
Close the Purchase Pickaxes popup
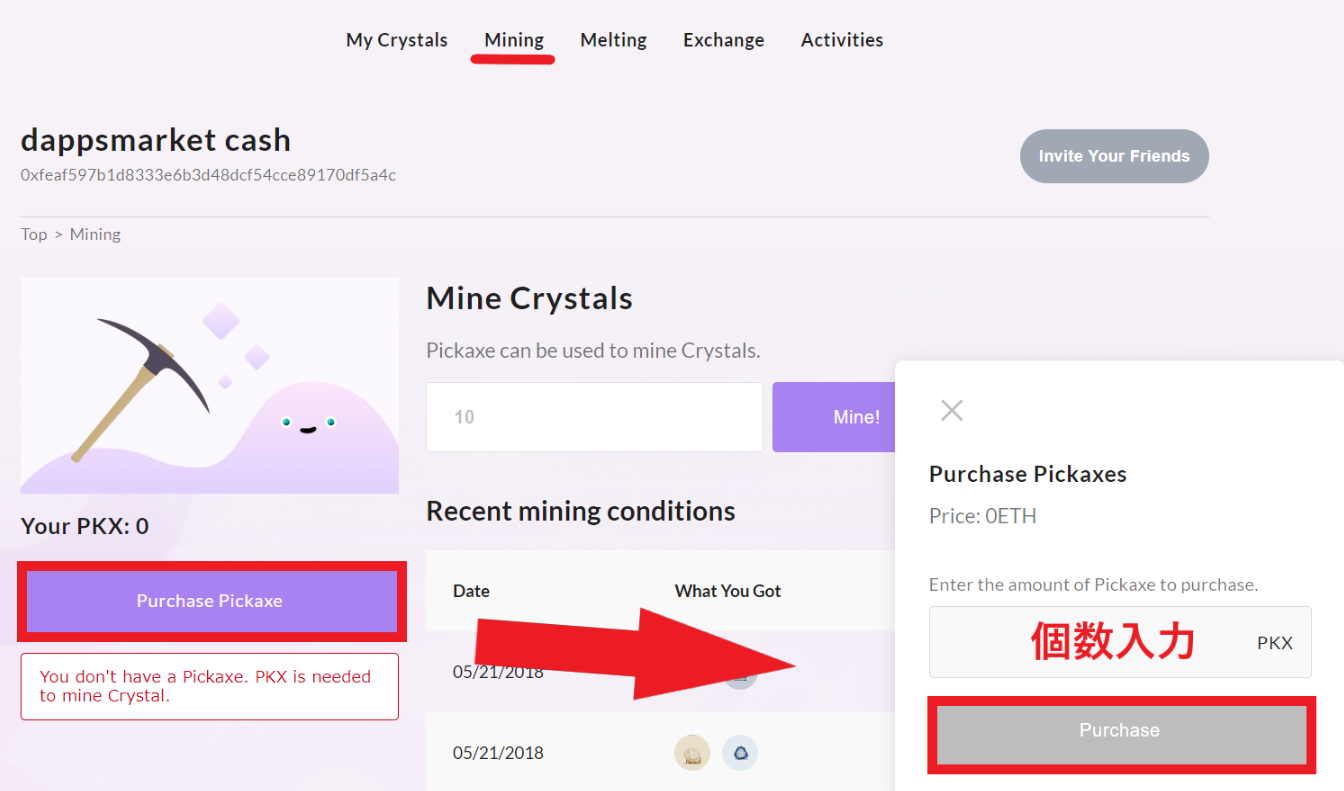click(x=952, y=410)
